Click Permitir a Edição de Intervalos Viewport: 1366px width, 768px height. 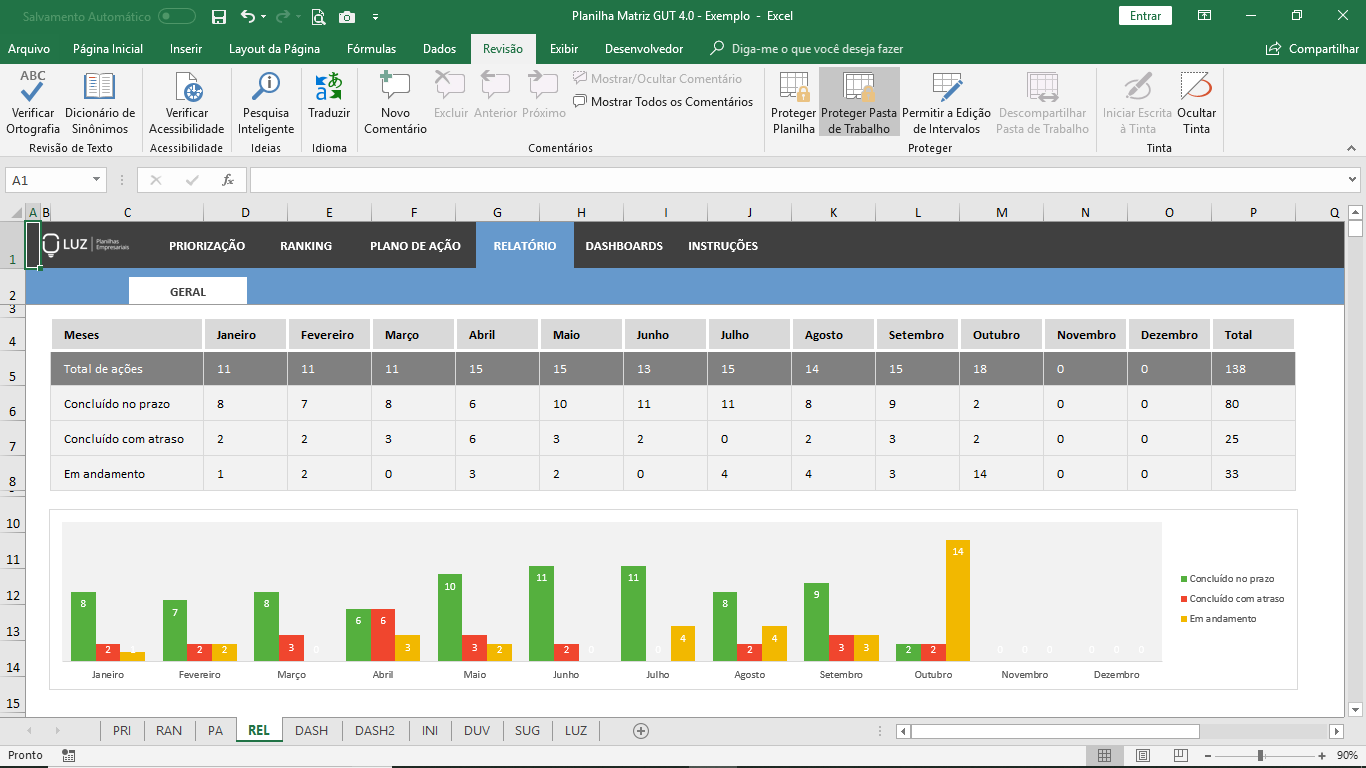click(946, 88)
